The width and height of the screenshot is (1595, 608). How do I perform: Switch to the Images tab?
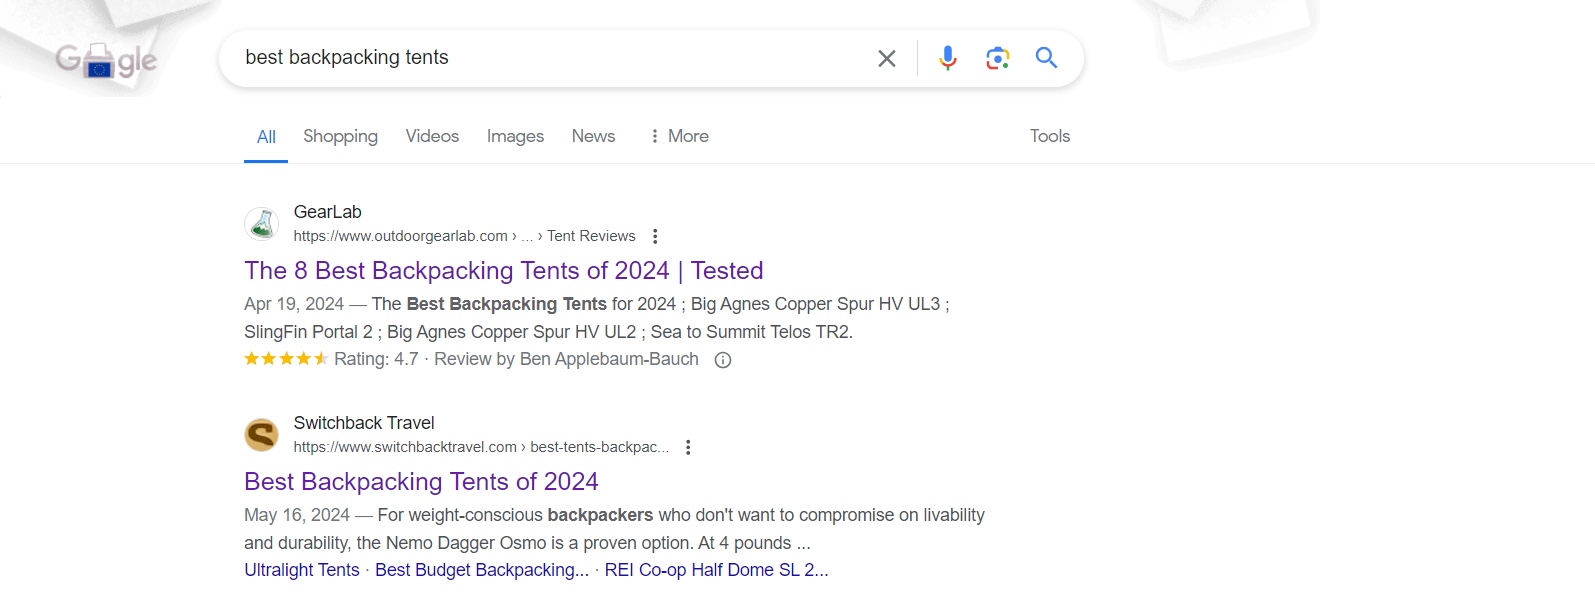tap(515, 136)
